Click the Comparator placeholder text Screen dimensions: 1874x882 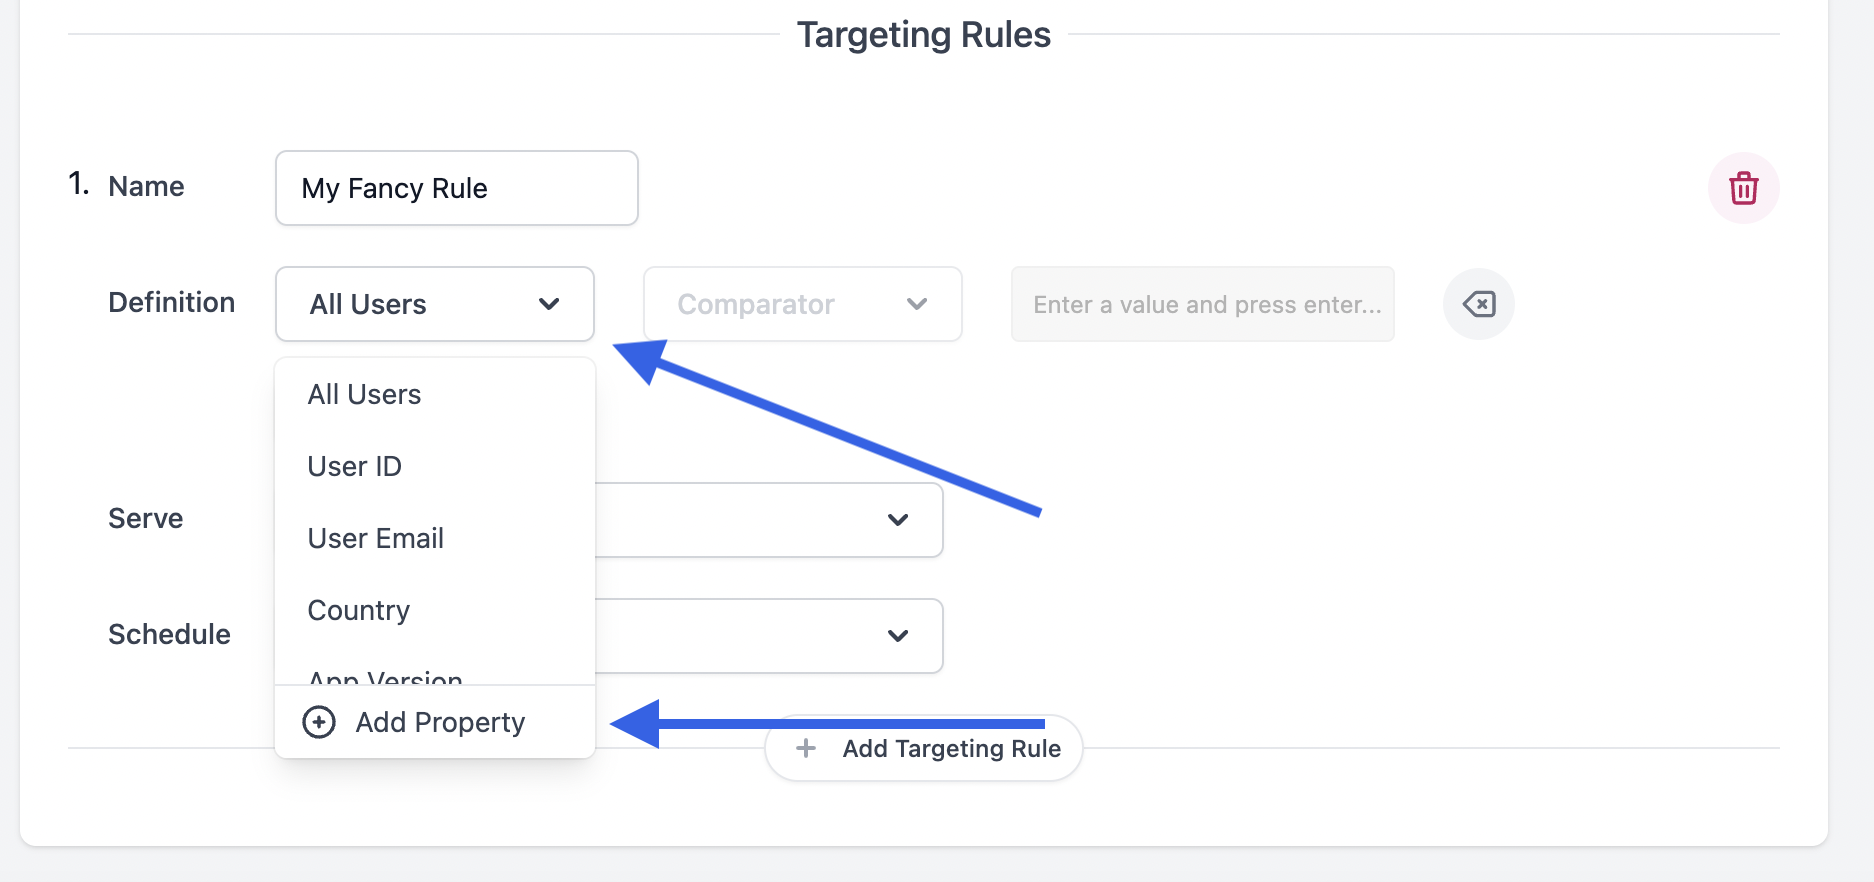(756, 304)
